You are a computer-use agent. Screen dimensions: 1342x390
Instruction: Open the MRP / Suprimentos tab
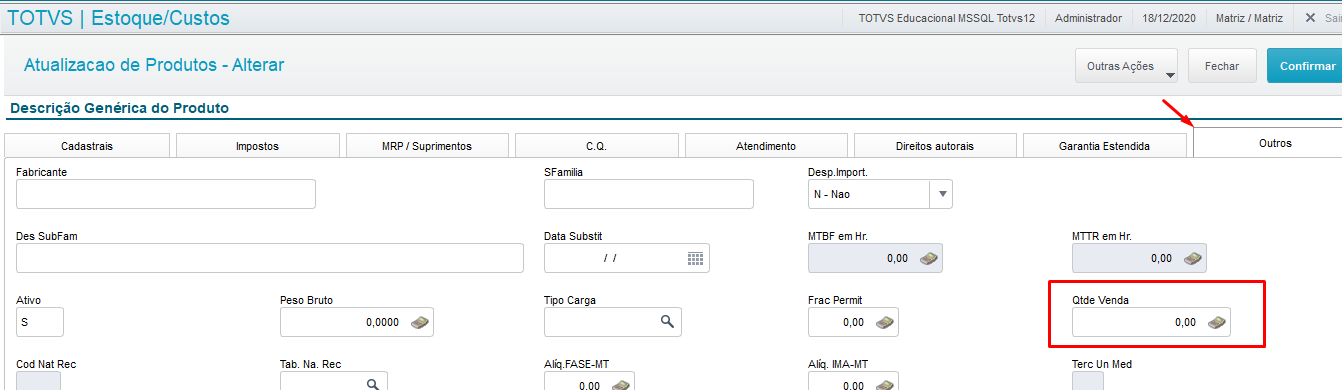tap(426, 146)
